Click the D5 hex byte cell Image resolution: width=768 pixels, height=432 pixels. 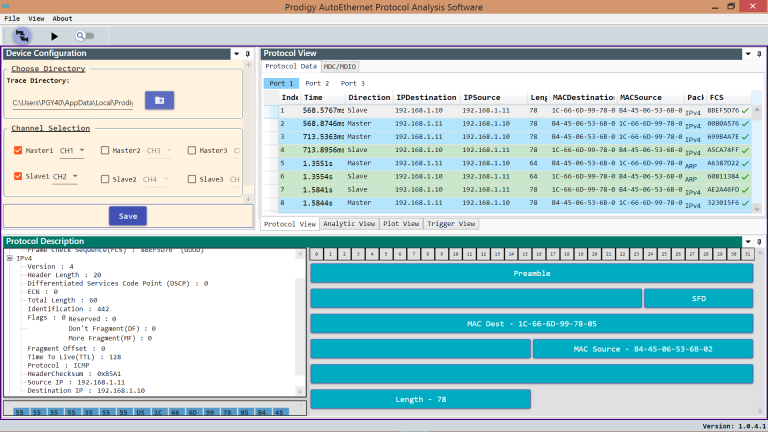pyautogui.click(x=141, y=412)
